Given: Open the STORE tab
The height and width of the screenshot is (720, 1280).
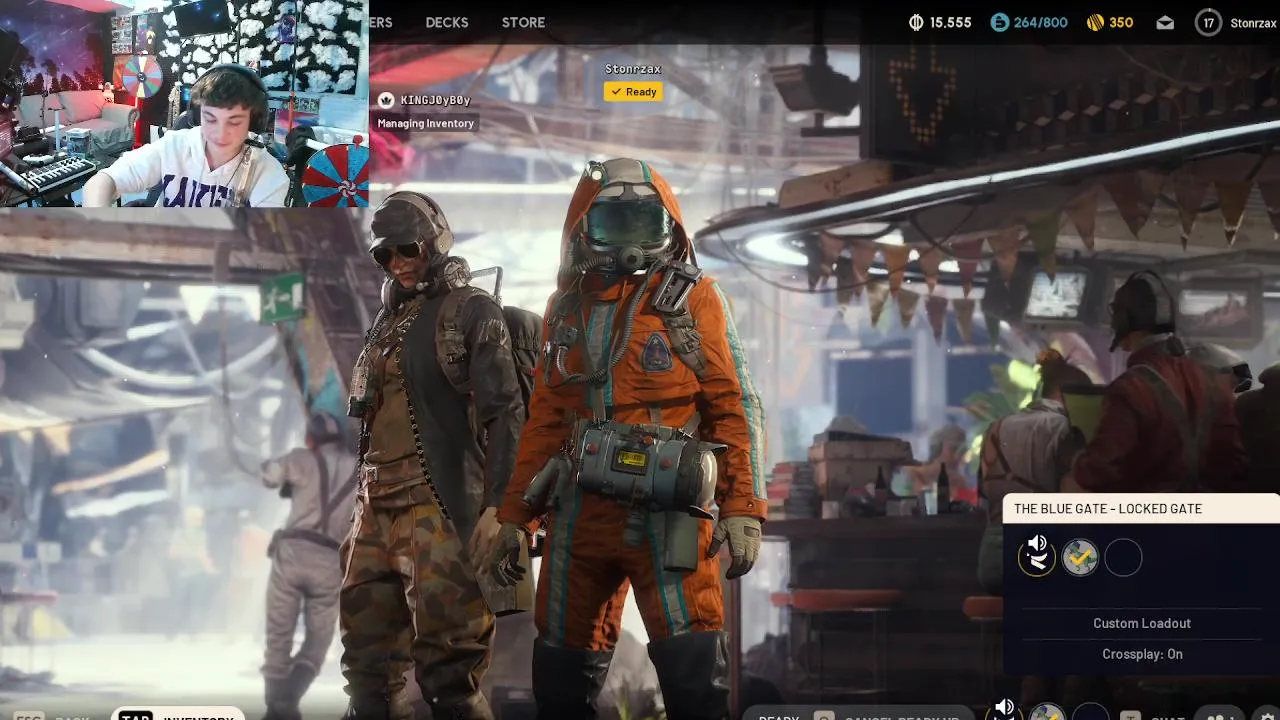Looking at the screenshot, I should click(523, 22).
